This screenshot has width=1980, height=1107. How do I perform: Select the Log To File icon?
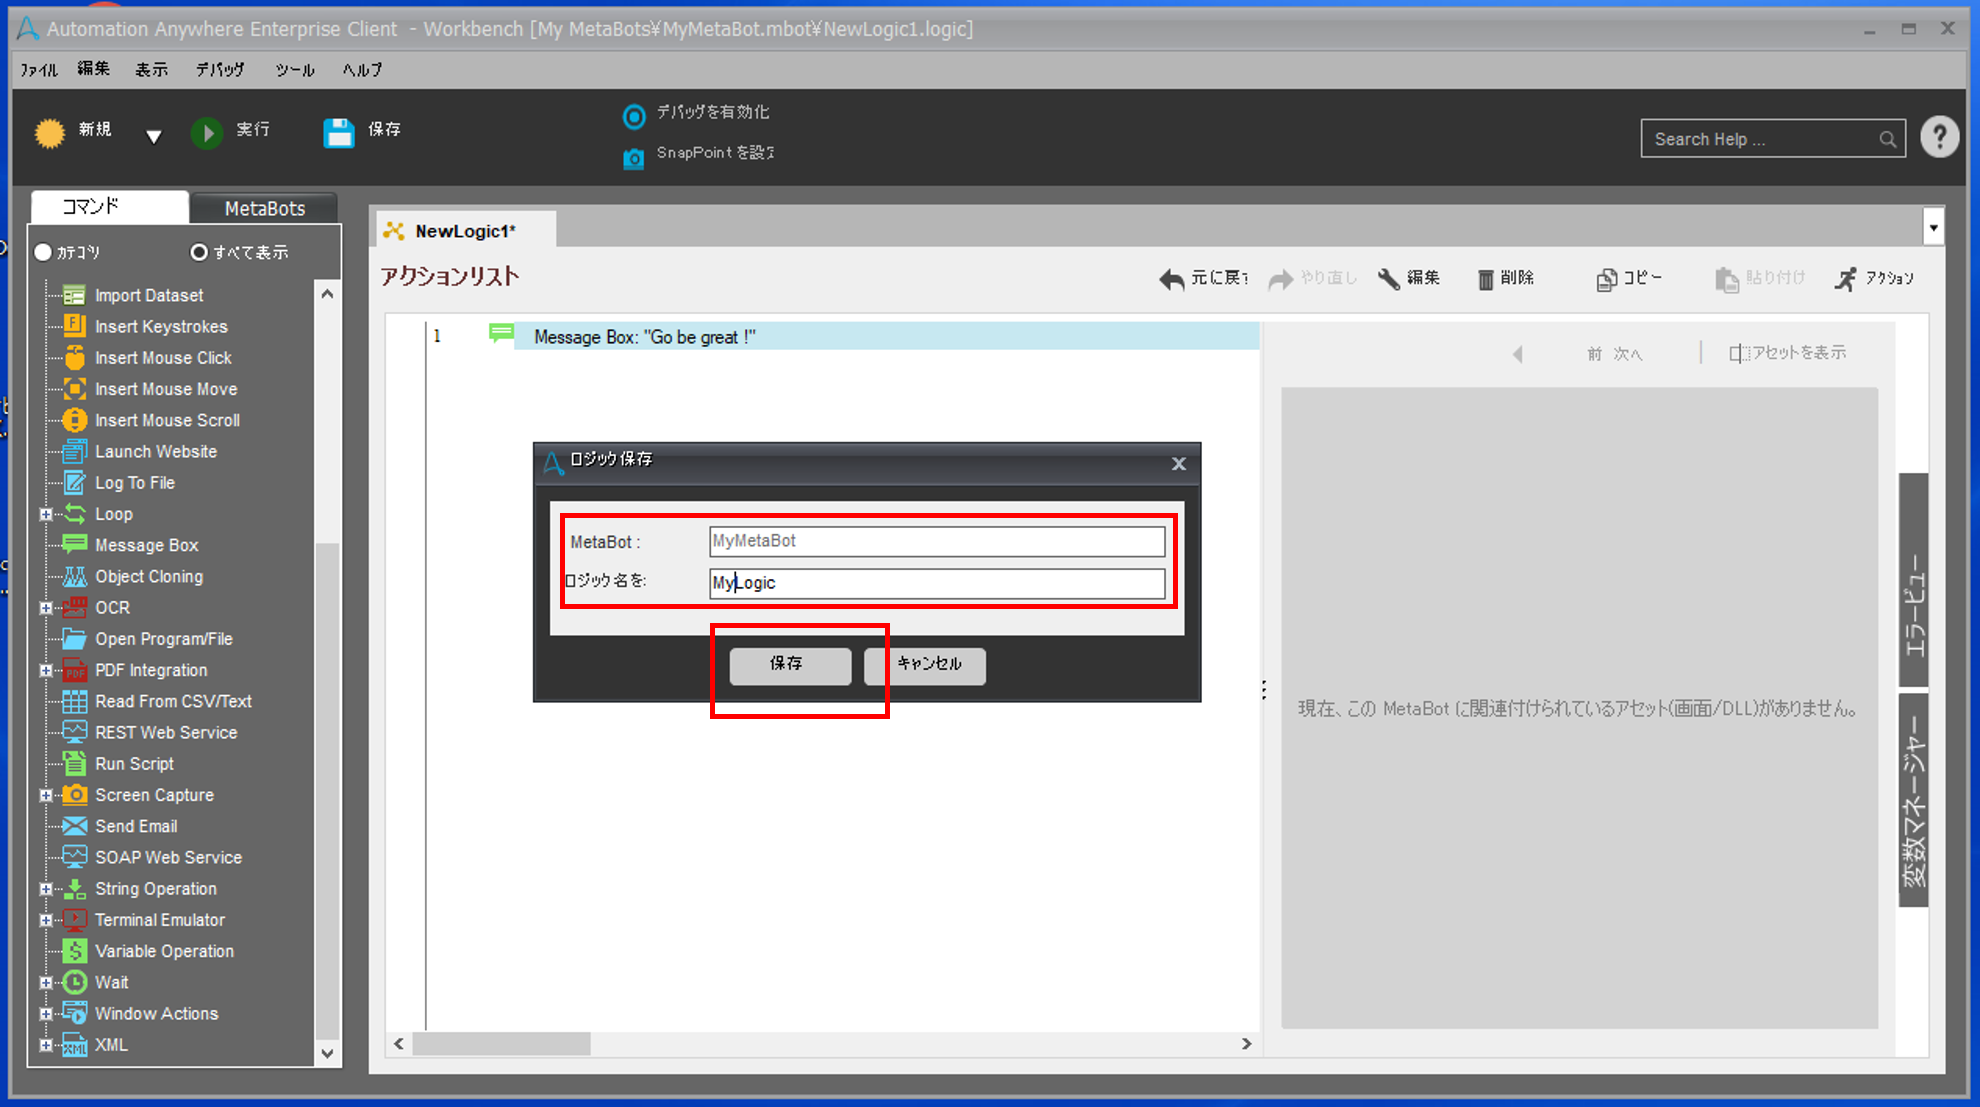[74, 482]
